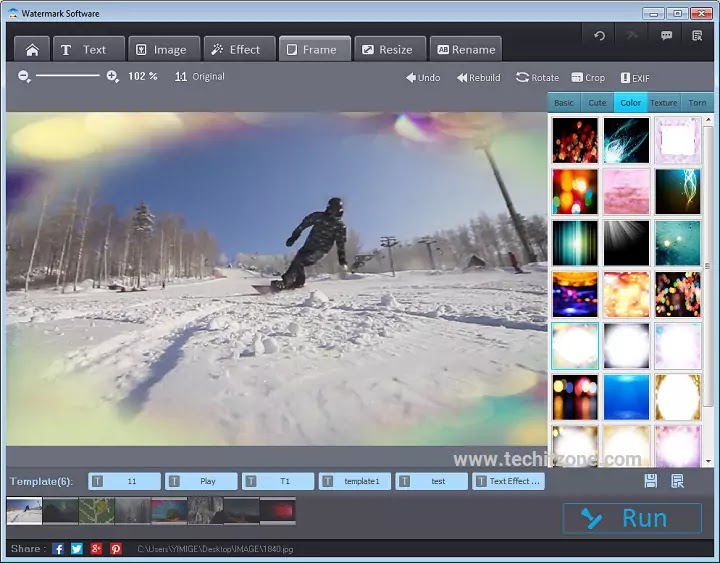This screenshot has width=720, height=563.
Task: Apply the template1 text template
Action: pos(355,481)
